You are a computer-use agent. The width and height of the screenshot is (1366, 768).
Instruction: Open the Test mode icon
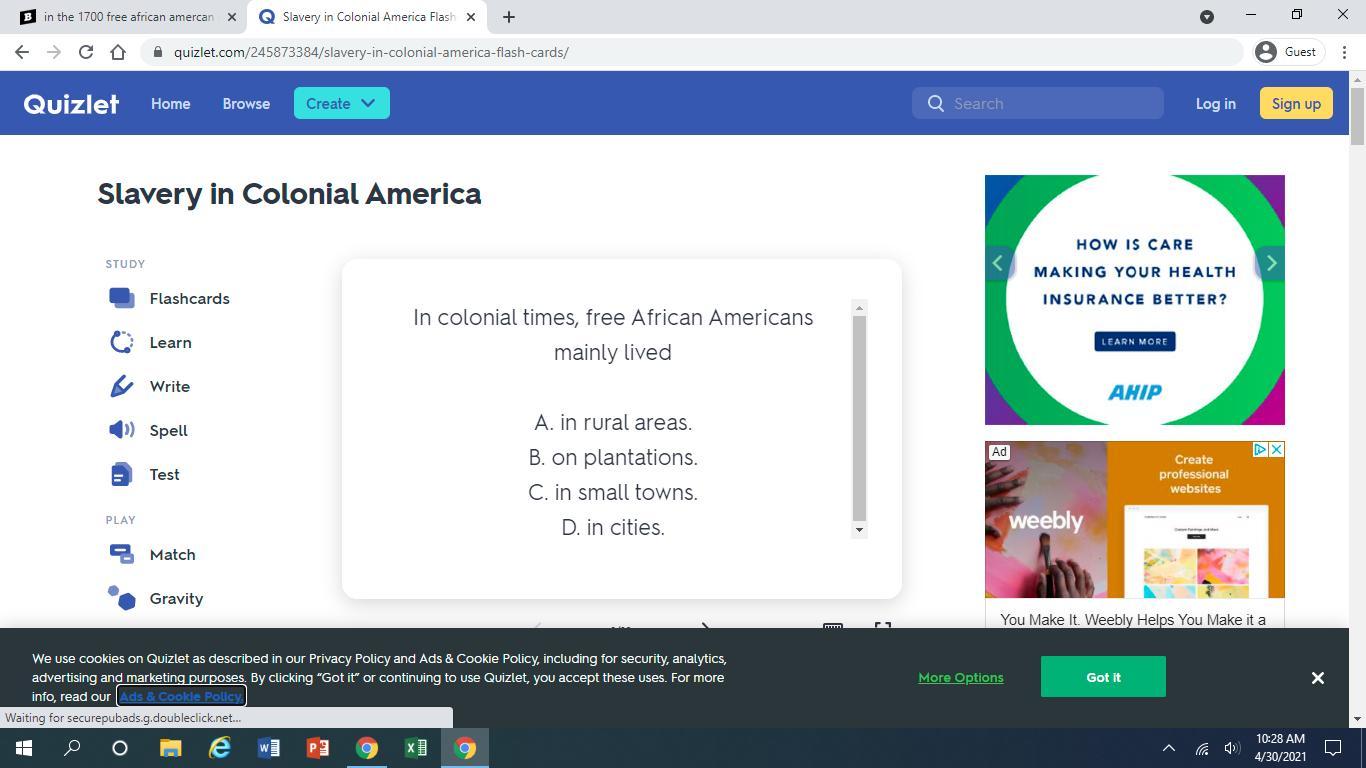point(121,474)
